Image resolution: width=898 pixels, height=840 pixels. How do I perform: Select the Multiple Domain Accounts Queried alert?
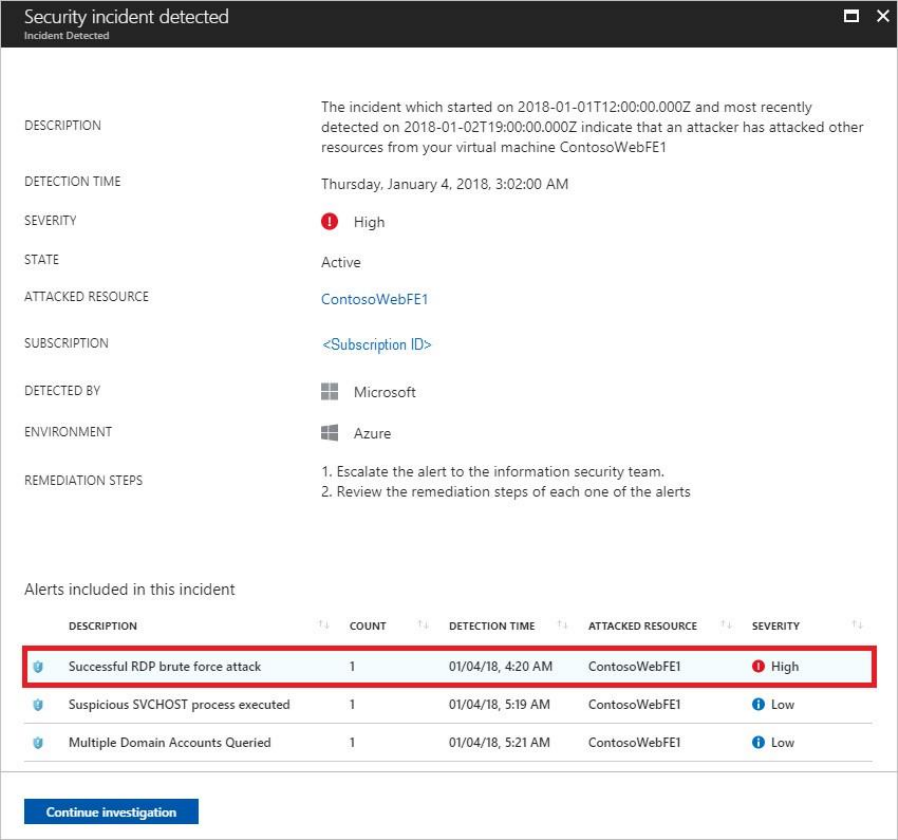[x=169, y=743]
